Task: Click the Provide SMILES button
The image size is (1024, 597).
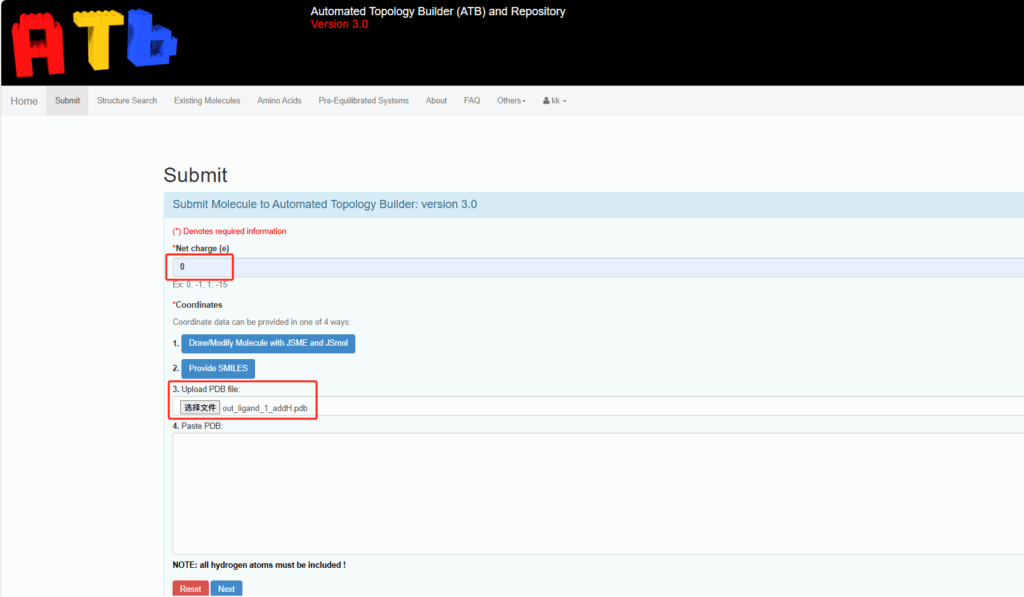Action: (x=218, y=368)
